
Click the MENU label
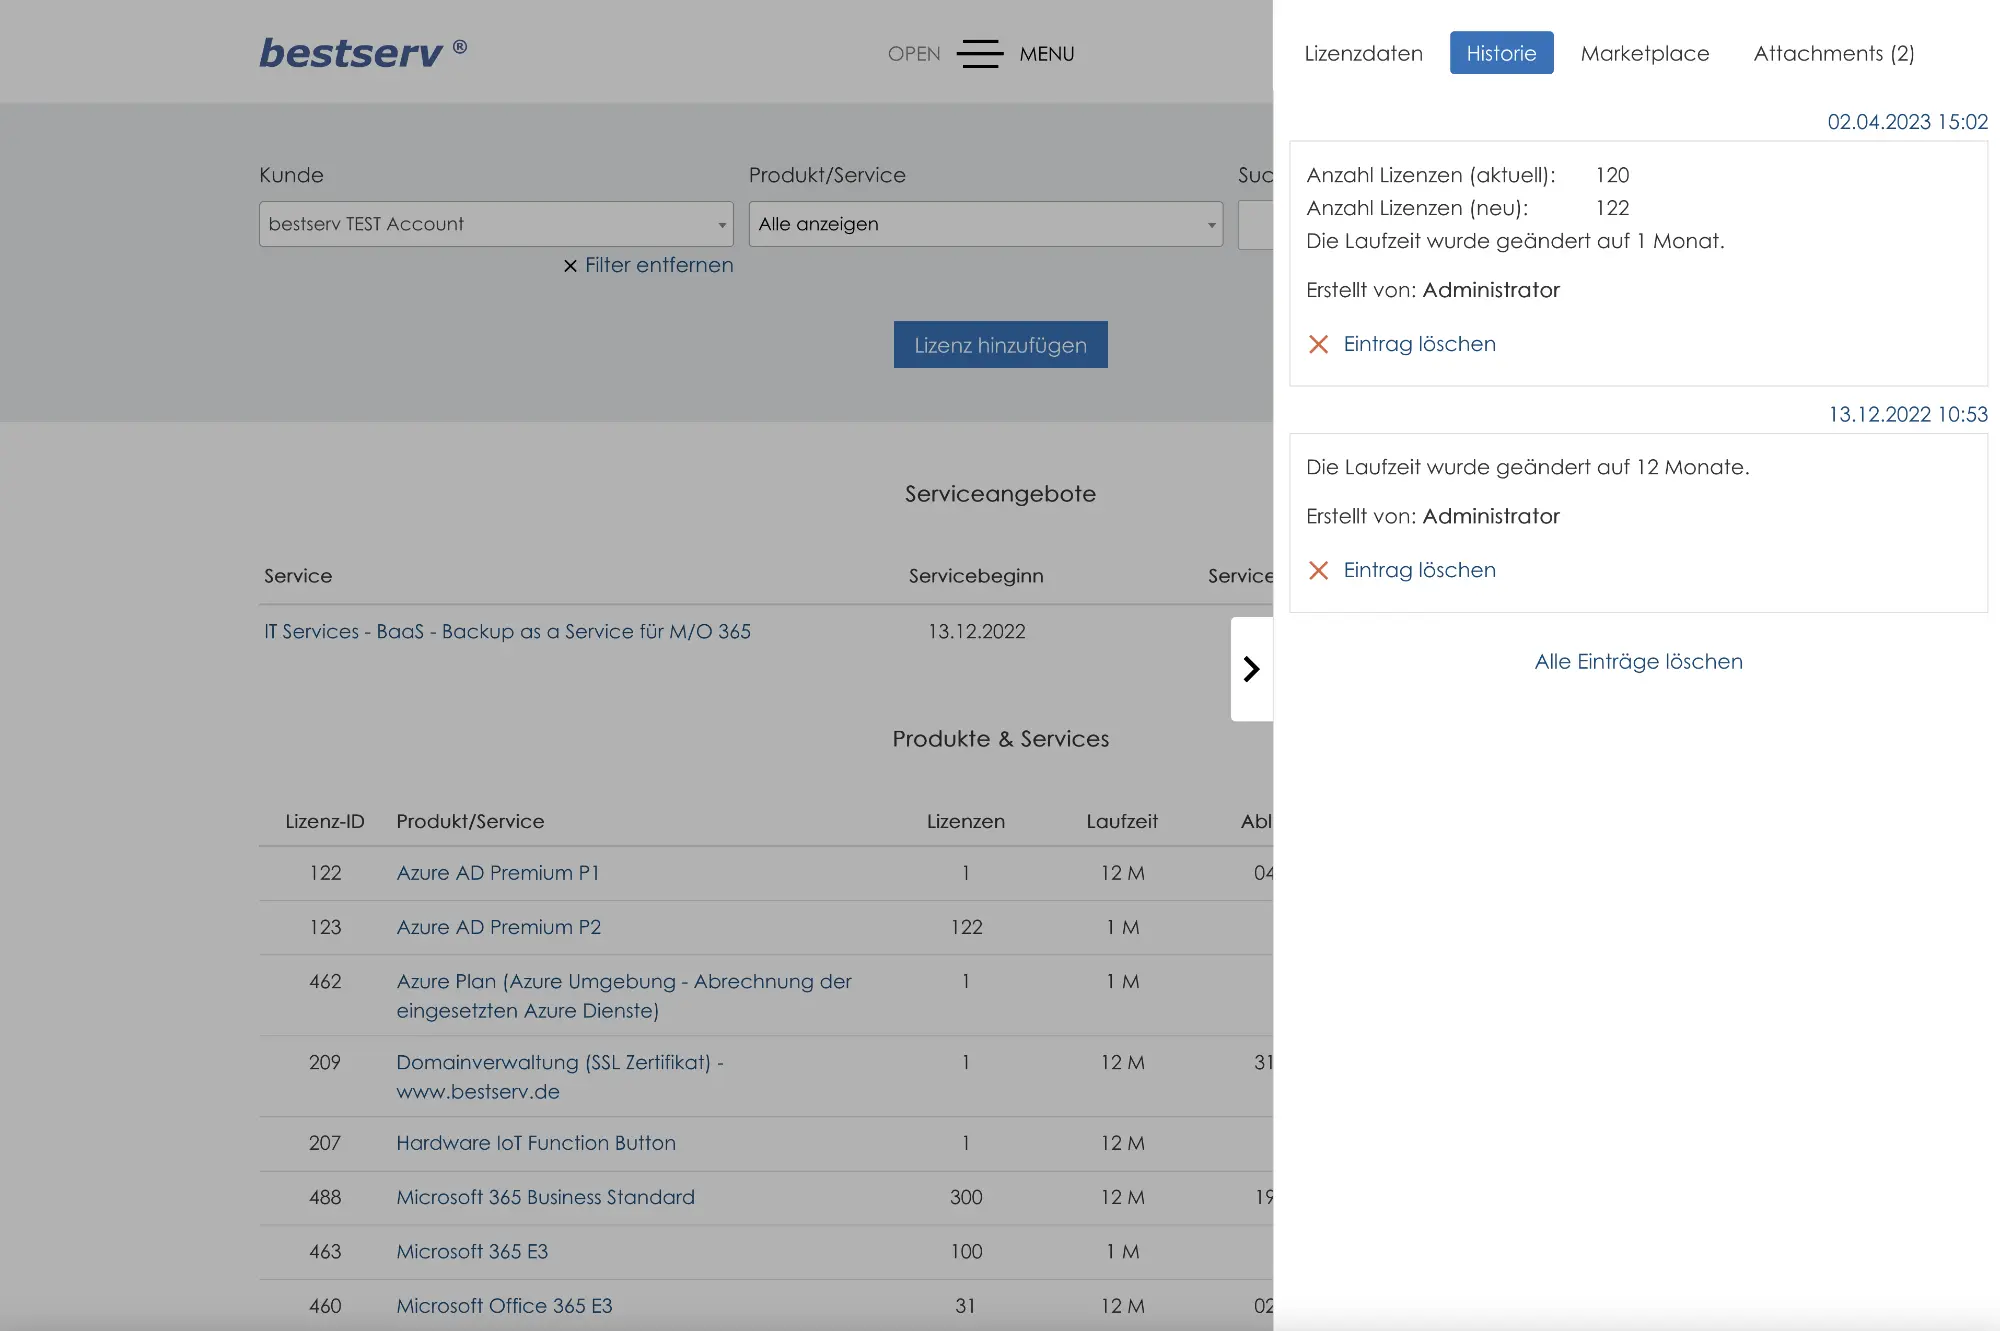(x=1047, y=54)
